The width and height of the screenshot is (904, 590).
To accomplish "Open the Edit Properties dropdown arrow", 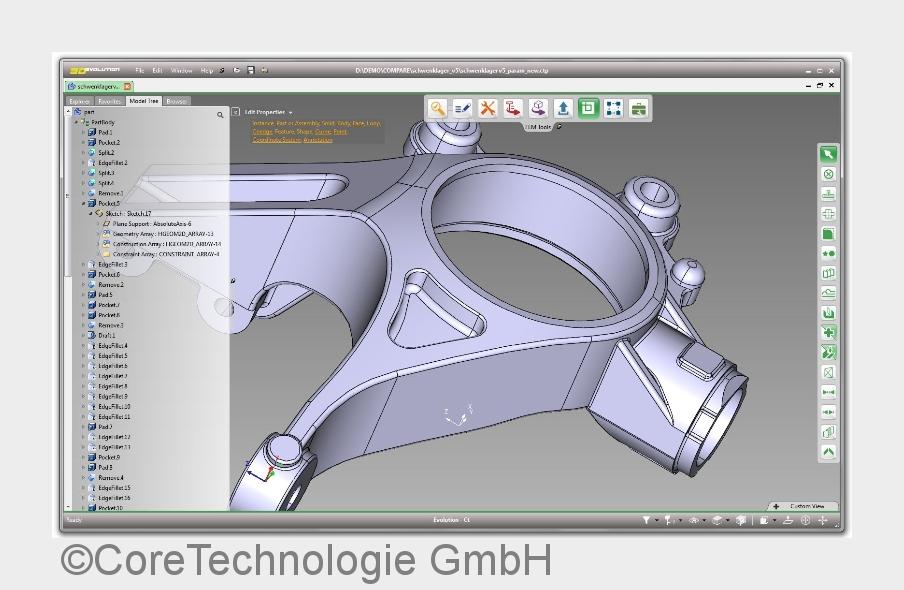I will (x=291, y=112).
